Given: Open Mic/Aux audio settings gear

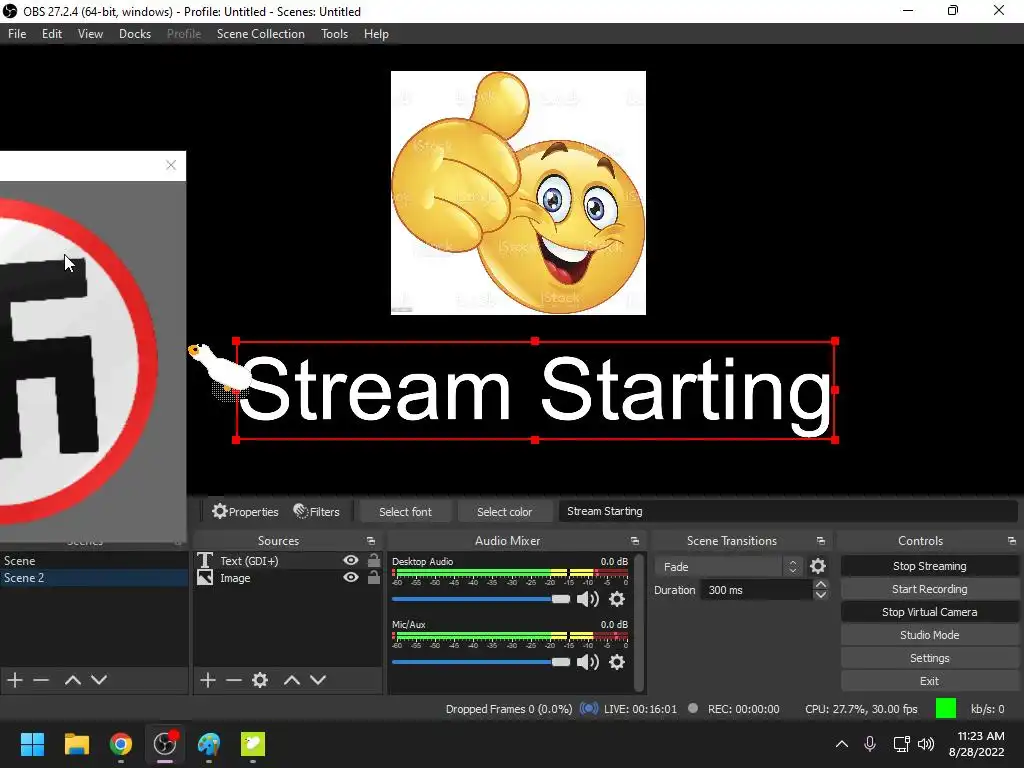Looking at the screenshot, I should click(616, 662).
